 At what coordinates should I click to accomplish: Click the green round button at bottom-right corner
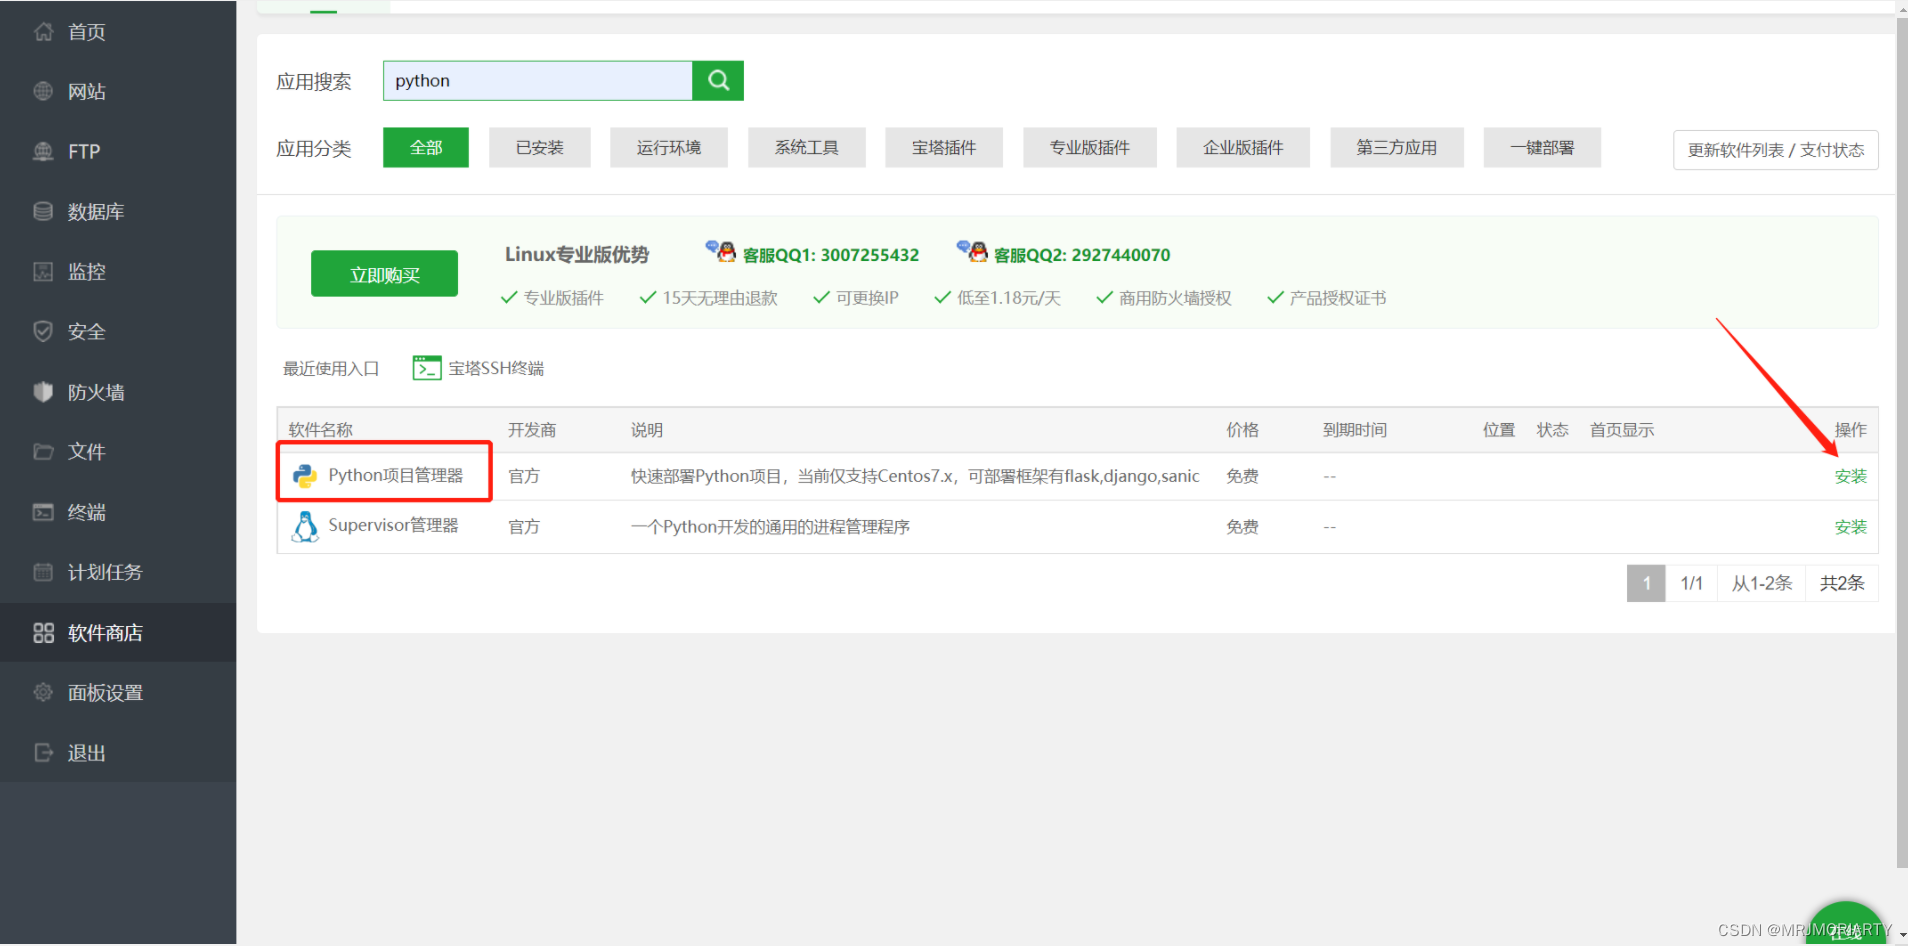click(1846, 924)
